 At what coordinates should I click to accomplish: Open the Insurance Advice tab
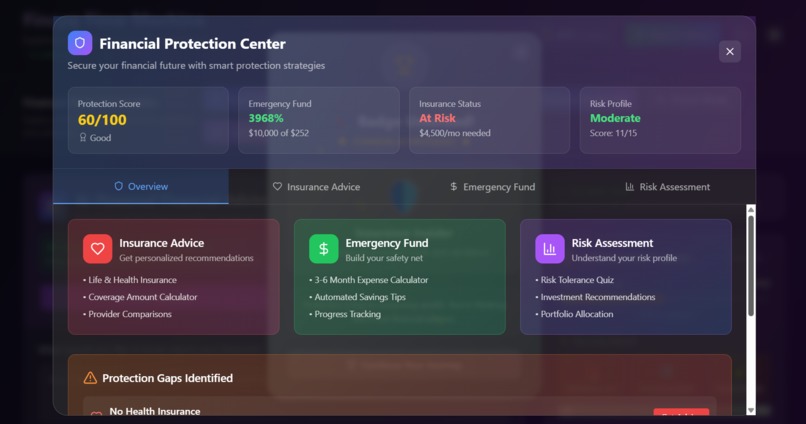(316, 187)
